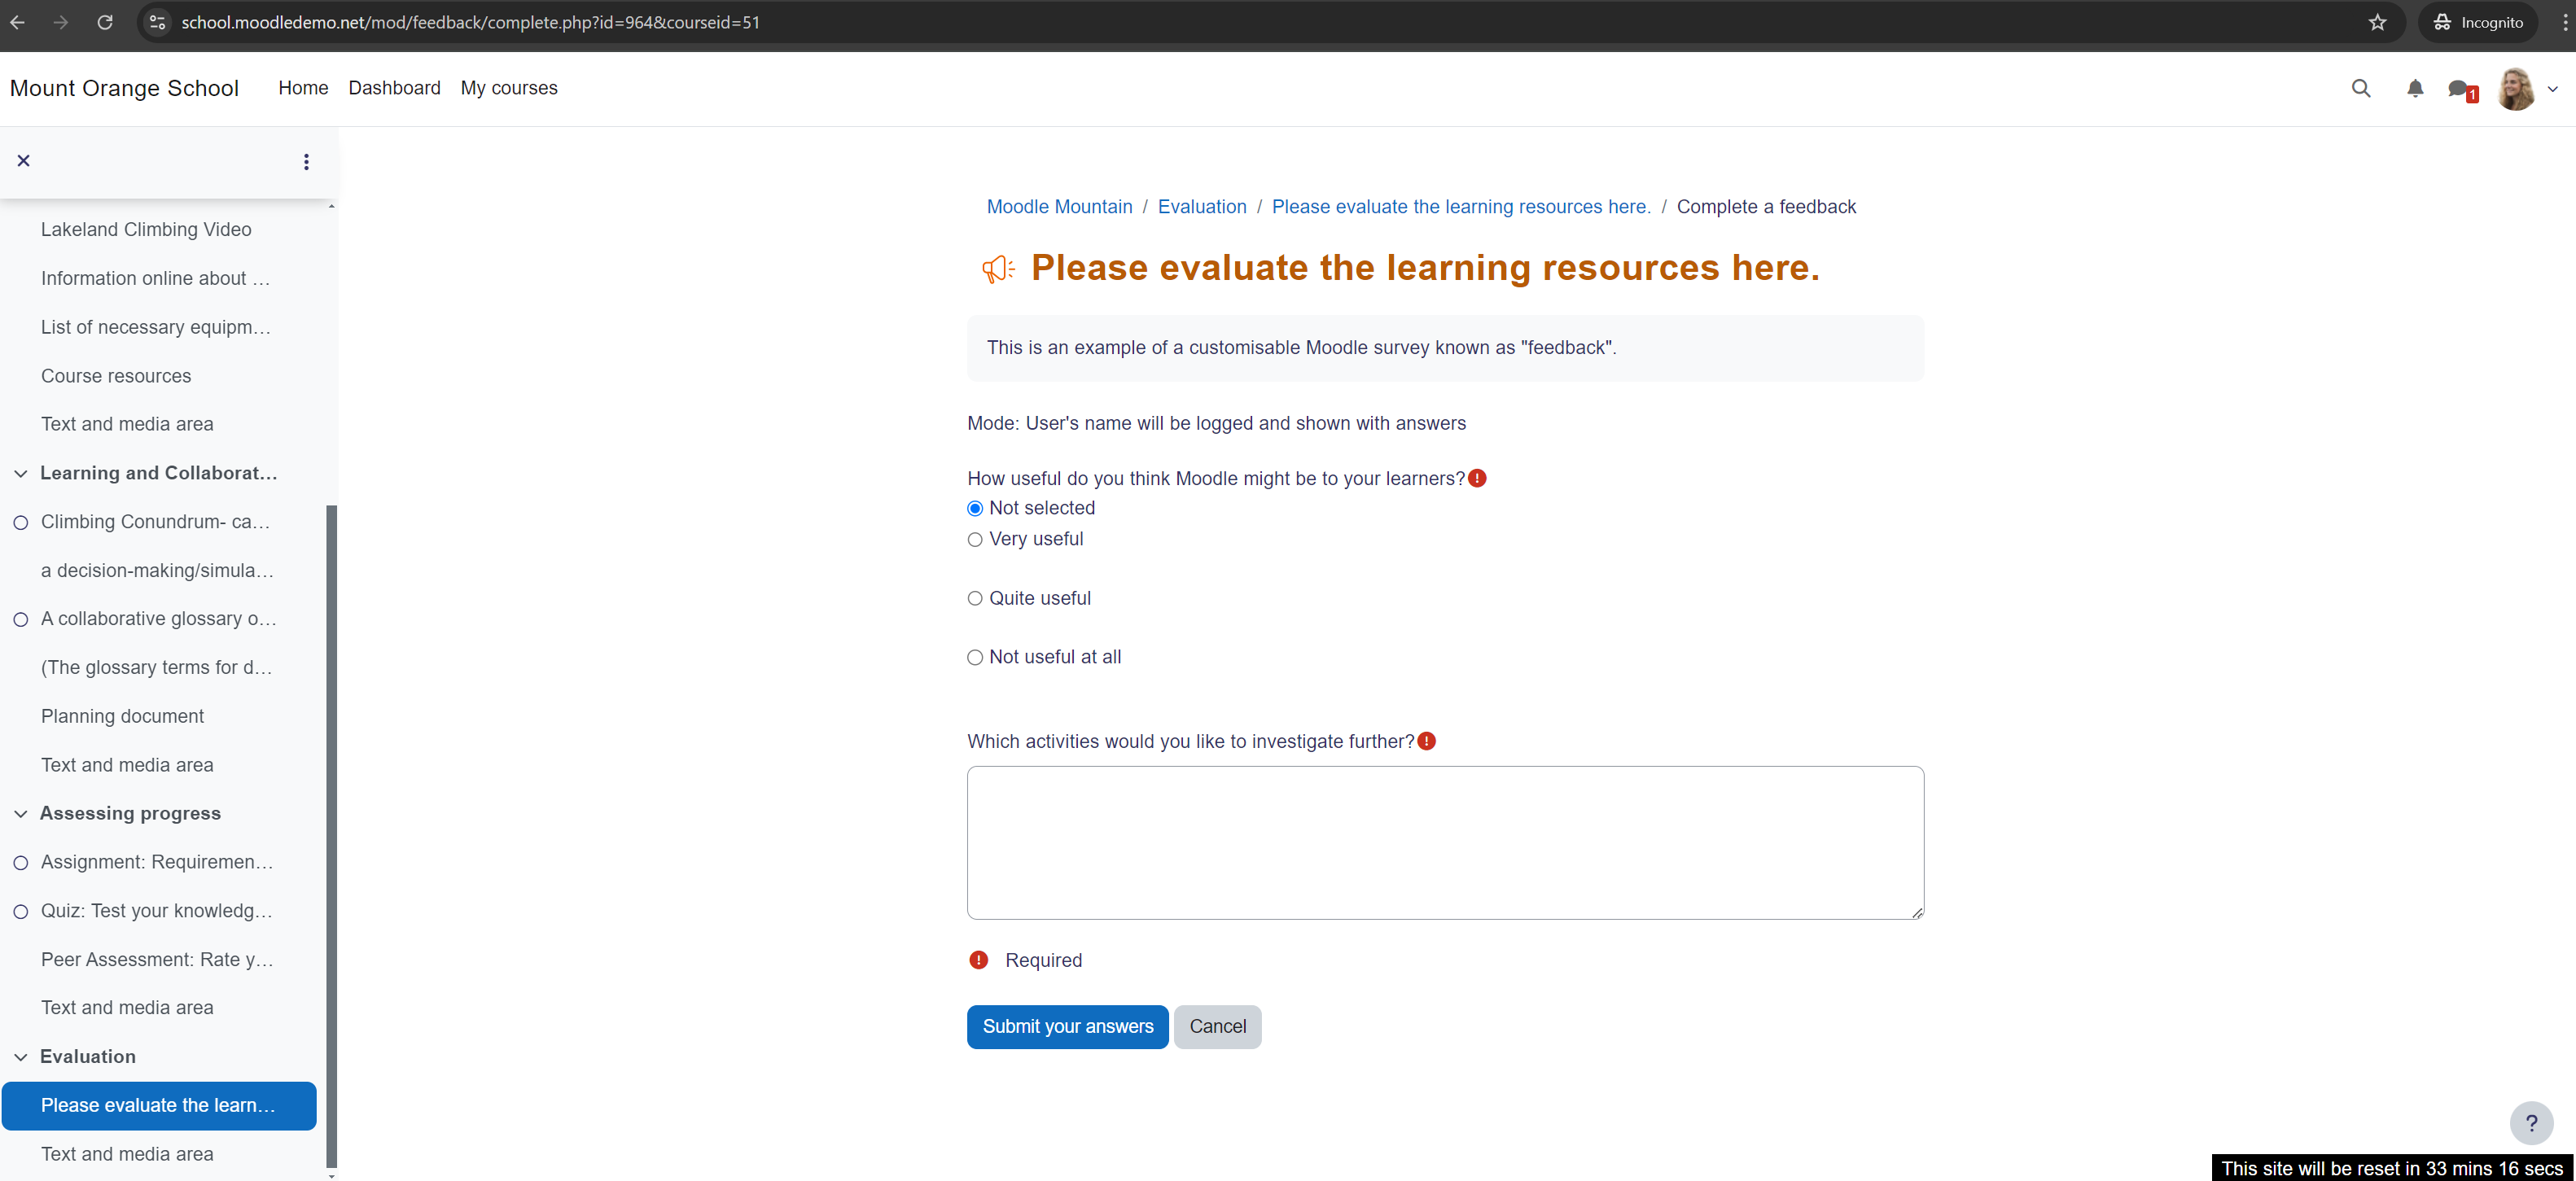Collapse the Assessing progress section
This screenshot has height=1181, width=2576.
pyautogui.click(x=21, y=814)
